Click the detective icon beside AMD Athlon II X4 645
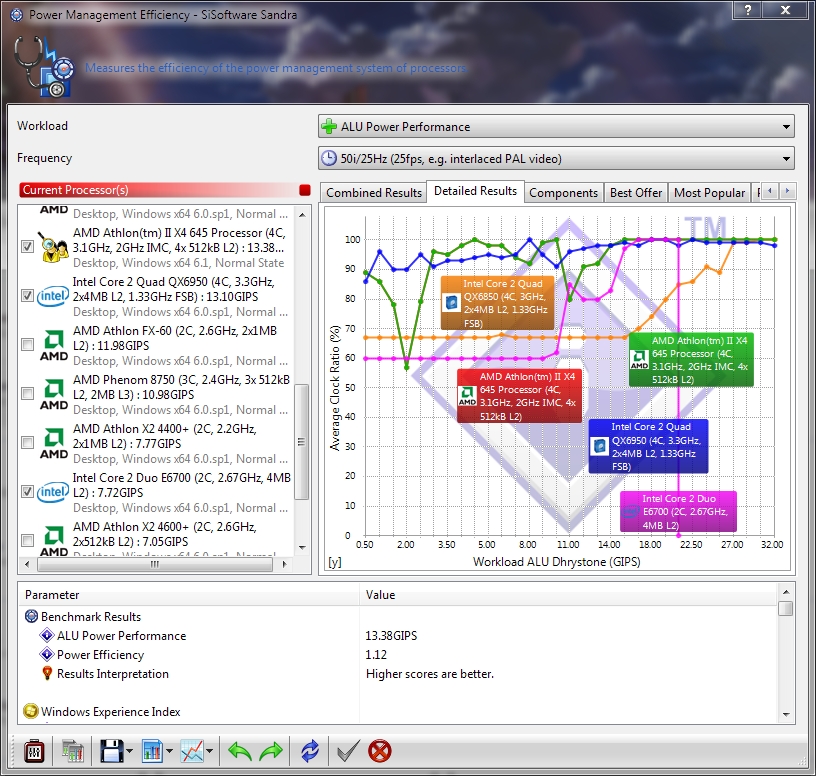The image size is (816, 776). pos(53,247)
